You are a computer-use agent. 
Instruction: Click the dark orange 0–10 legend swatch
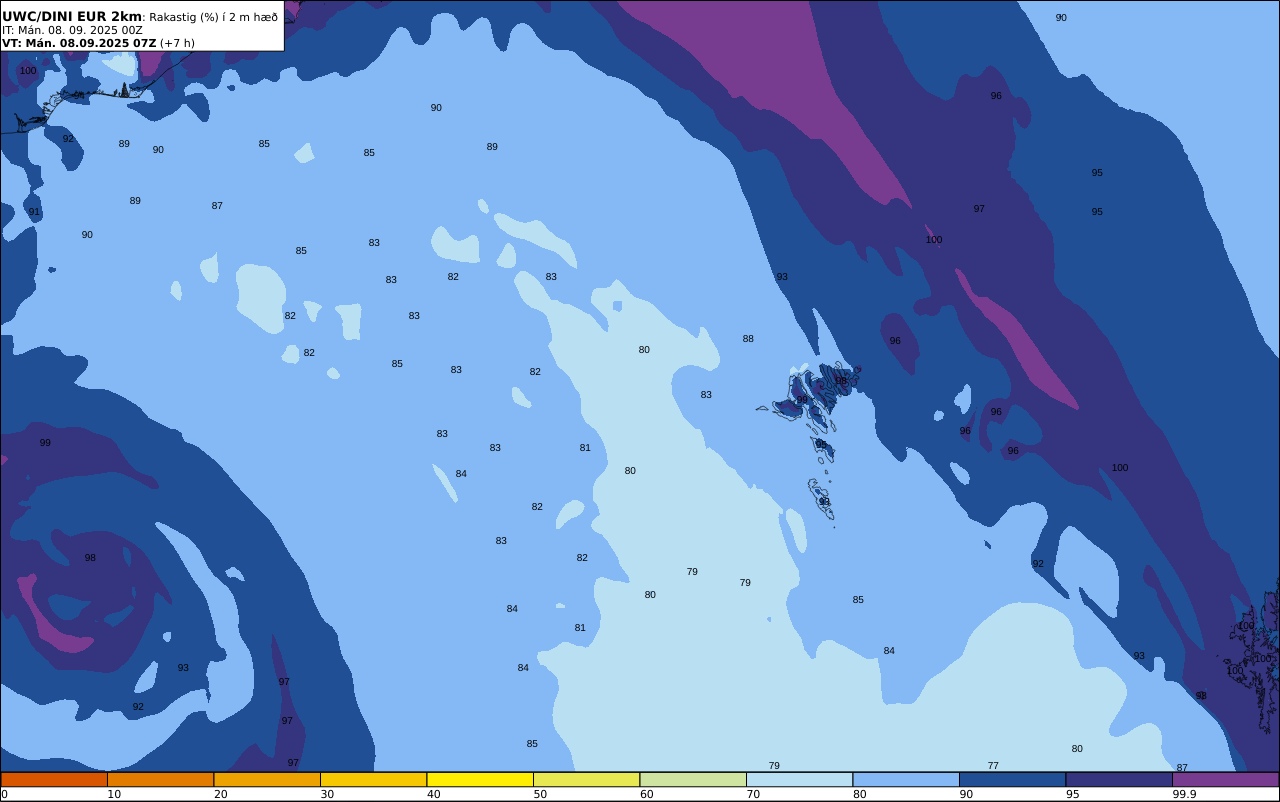click(54, 779)
